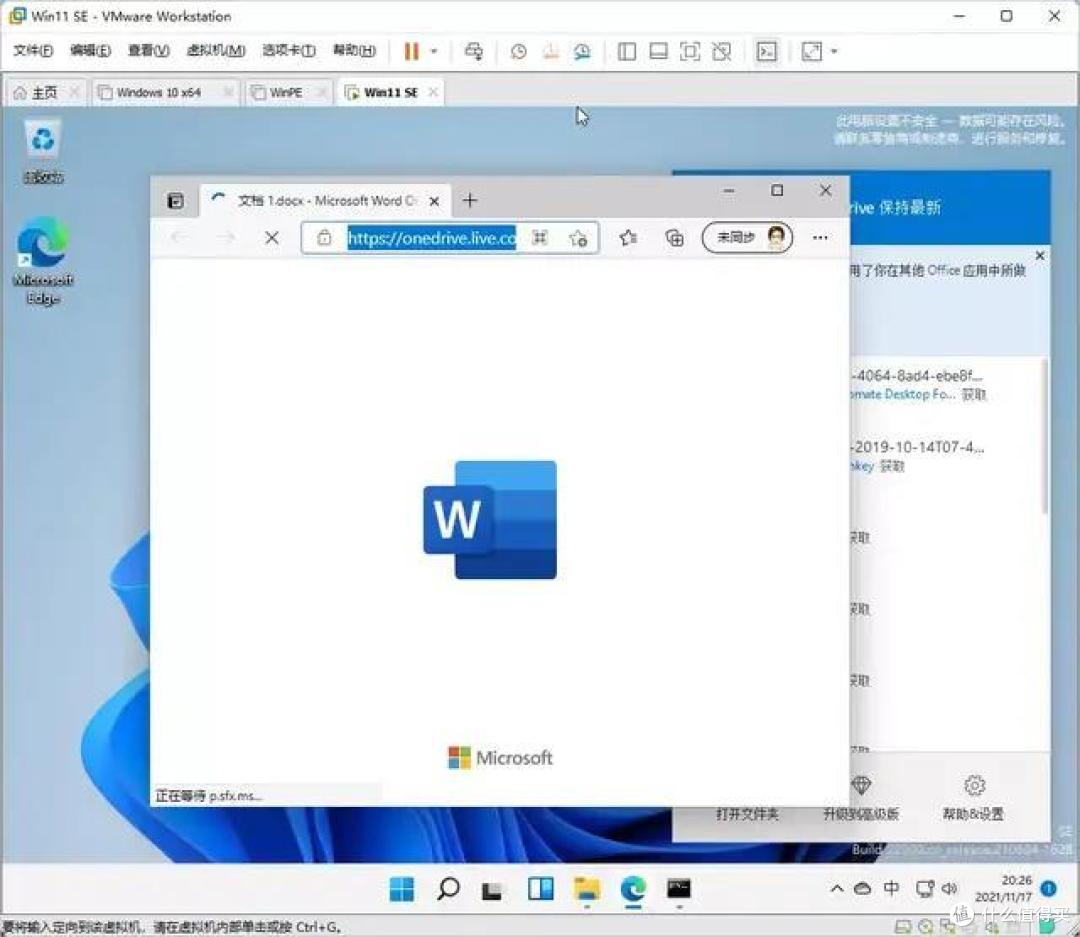Toggle the library sidebar panel icon
The height and width of the screenshot is (937, 1080).
(x=627, y=52)
